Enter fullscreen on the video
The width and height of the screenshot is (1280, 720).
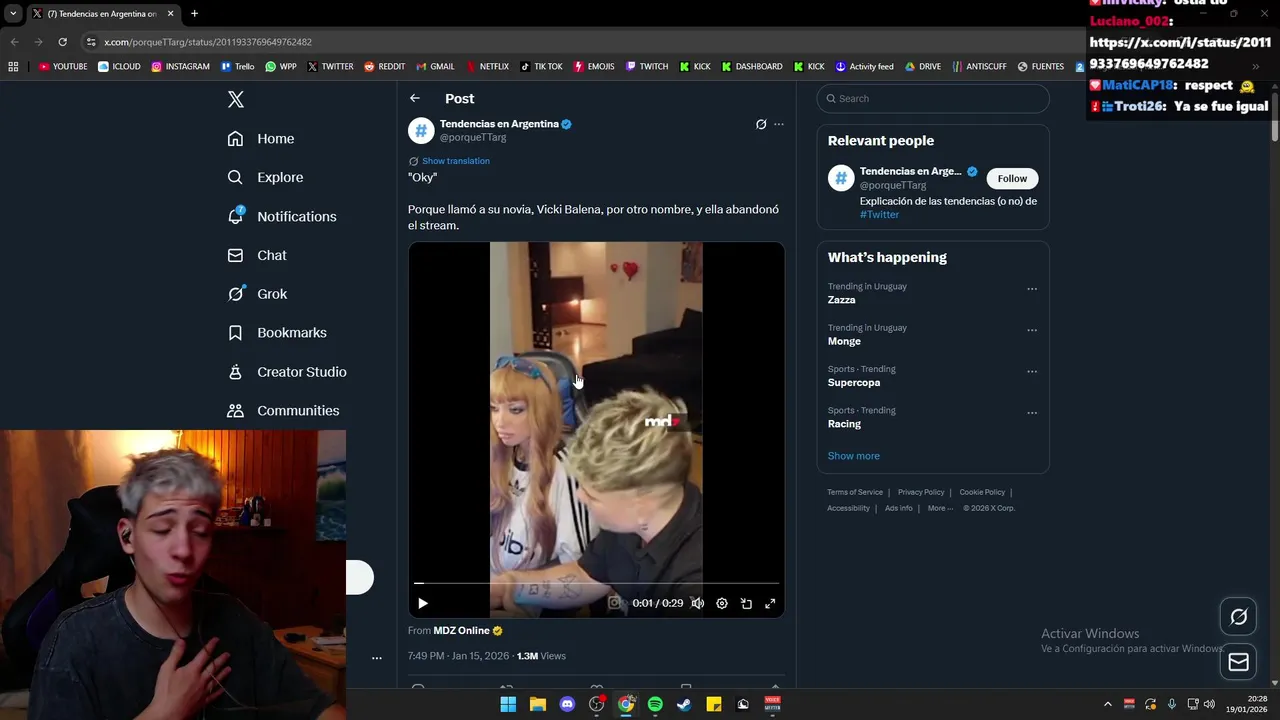tap(770, 603)
